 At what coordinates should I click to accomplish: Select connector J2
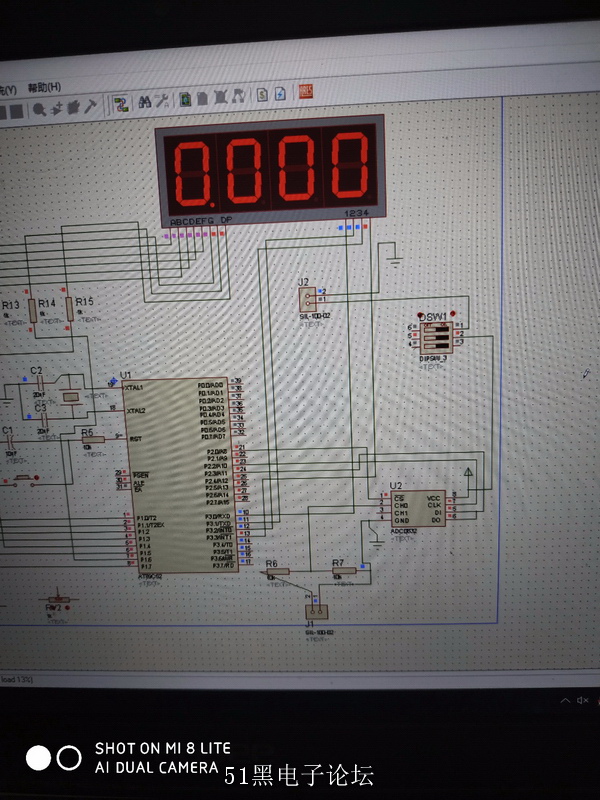point(307,299)
